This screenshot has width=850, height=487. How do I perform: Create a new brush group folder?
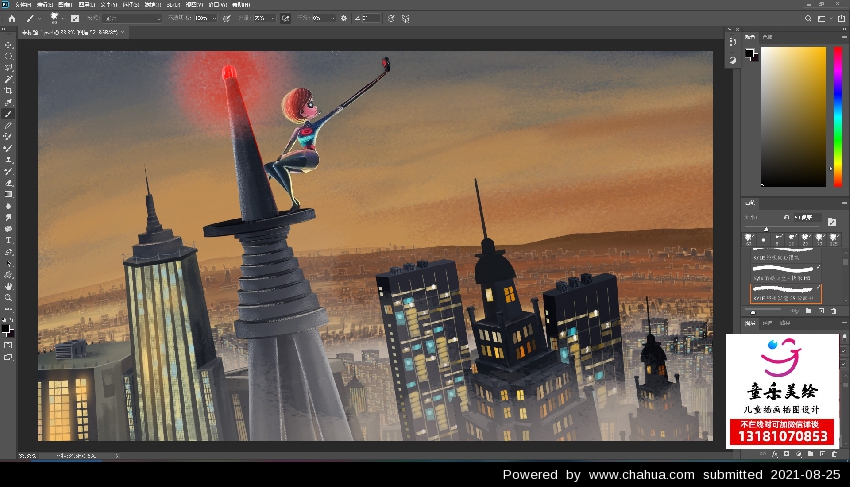click(x=809, y=311)
